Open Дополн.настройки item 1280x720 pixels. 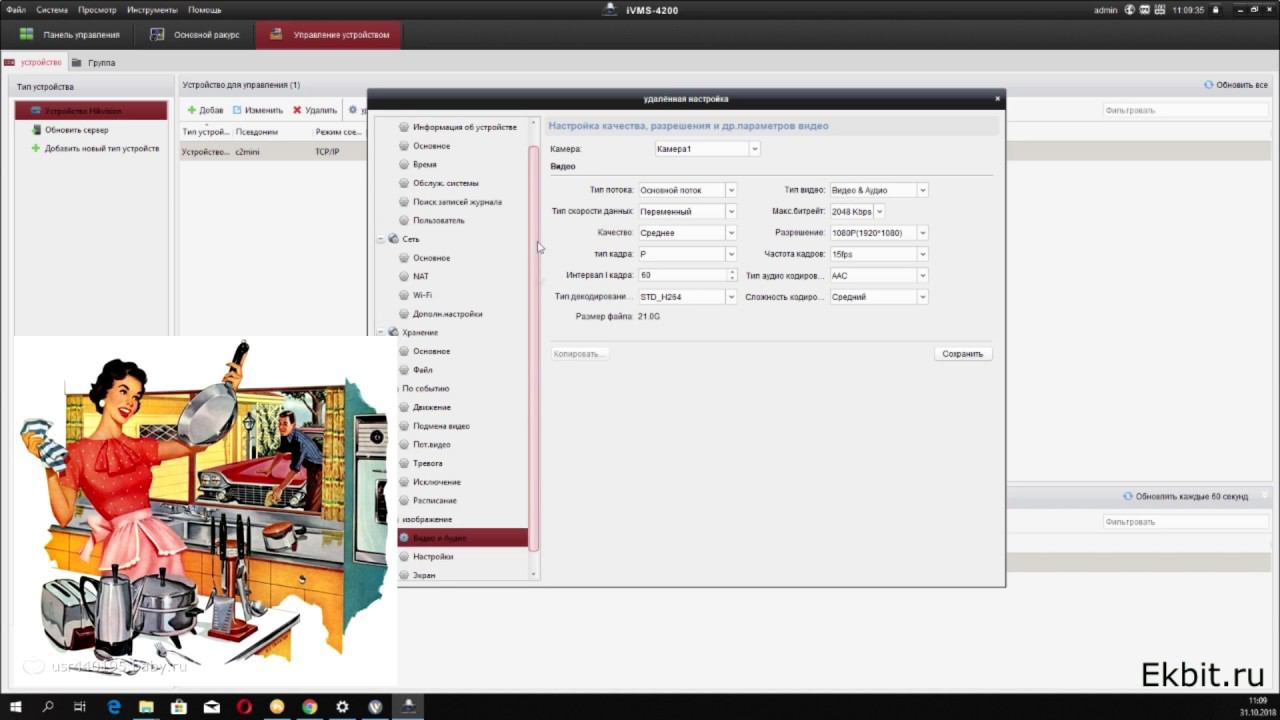(x=447, y=314)
